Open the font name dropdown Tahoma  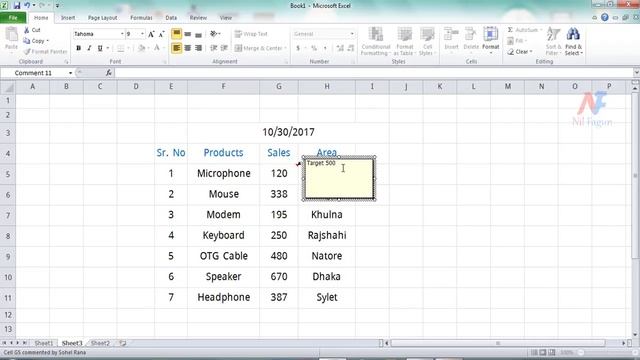click(122, 34)
